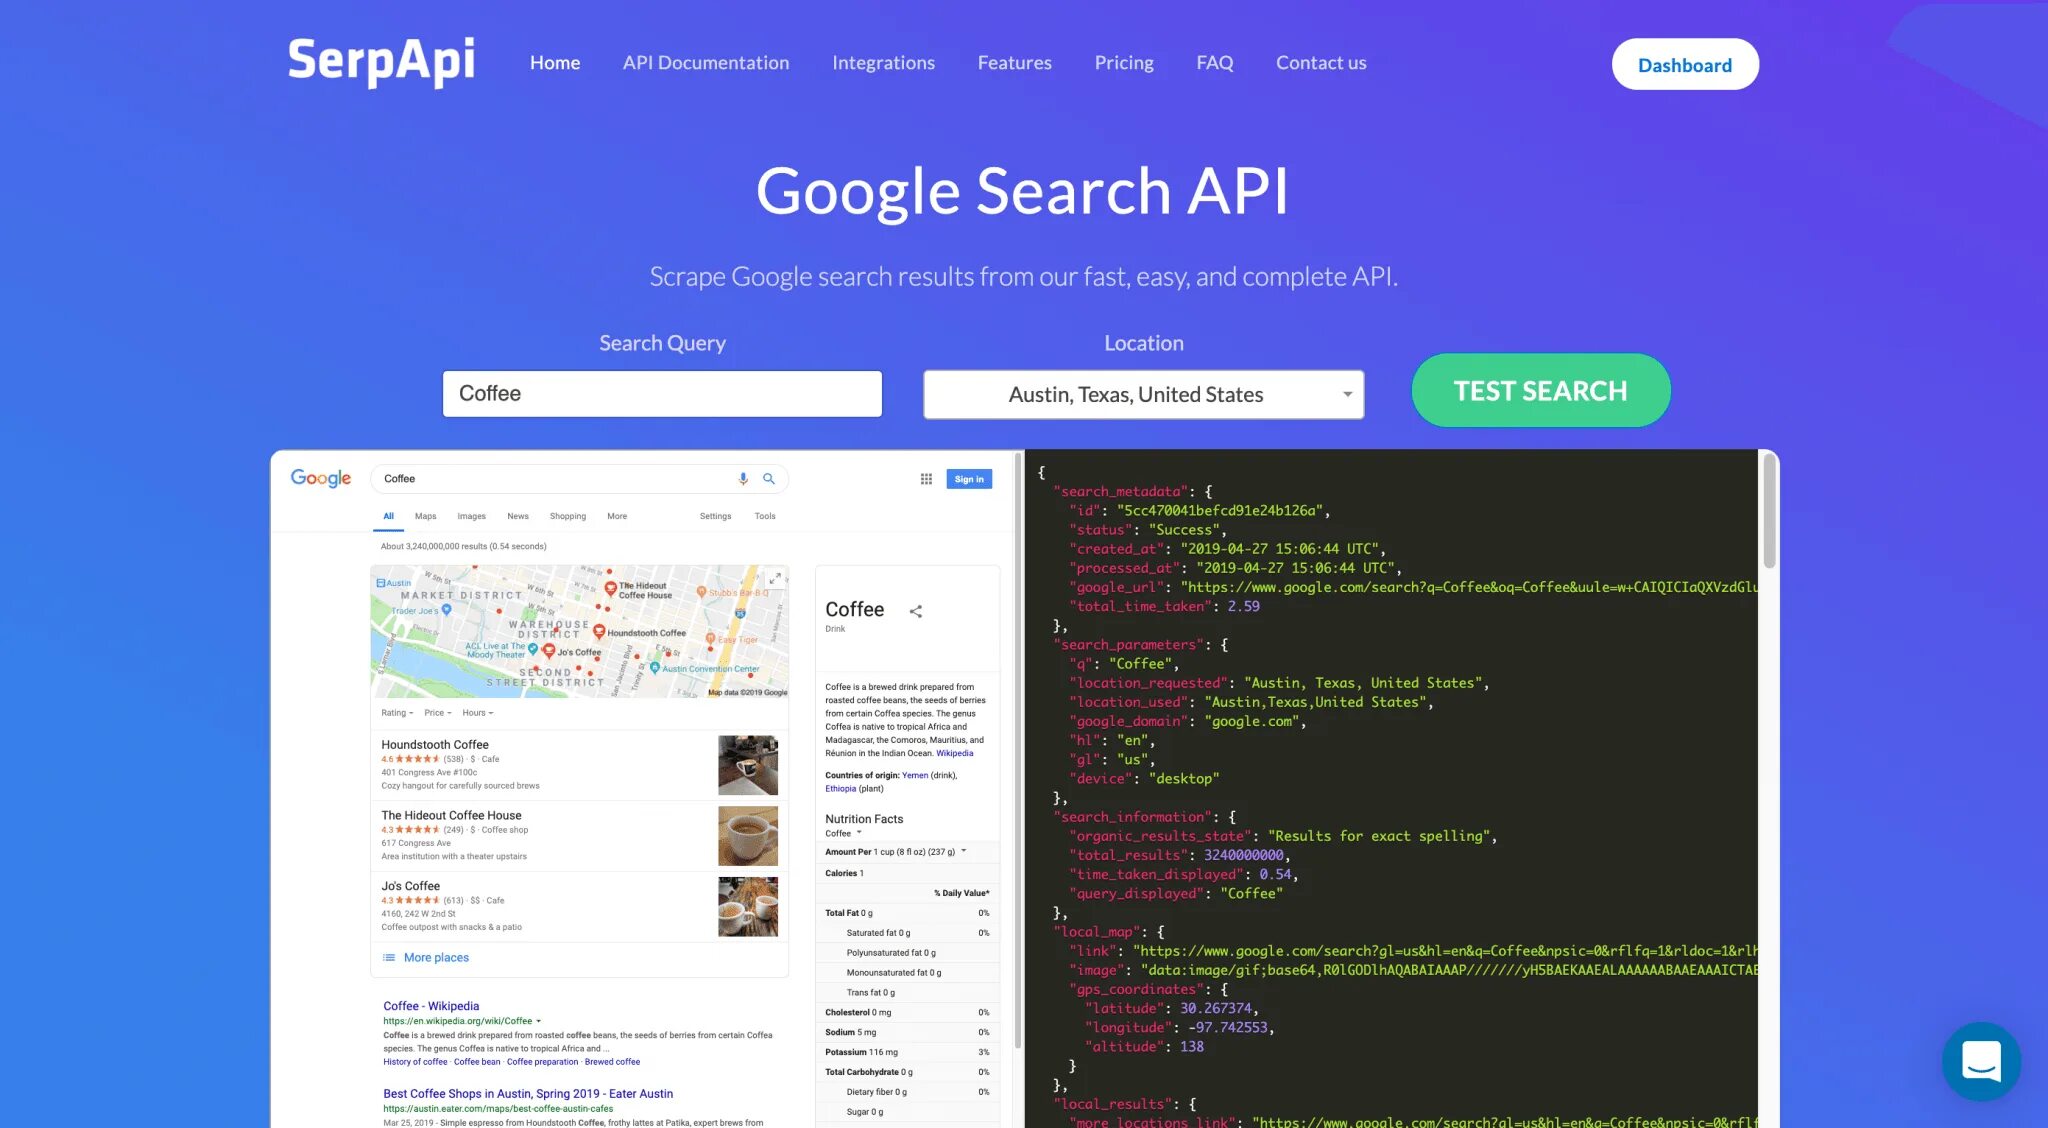2048x1128 pixels.
Task: Click the share icon beside Coffee title
Action: 916,611
